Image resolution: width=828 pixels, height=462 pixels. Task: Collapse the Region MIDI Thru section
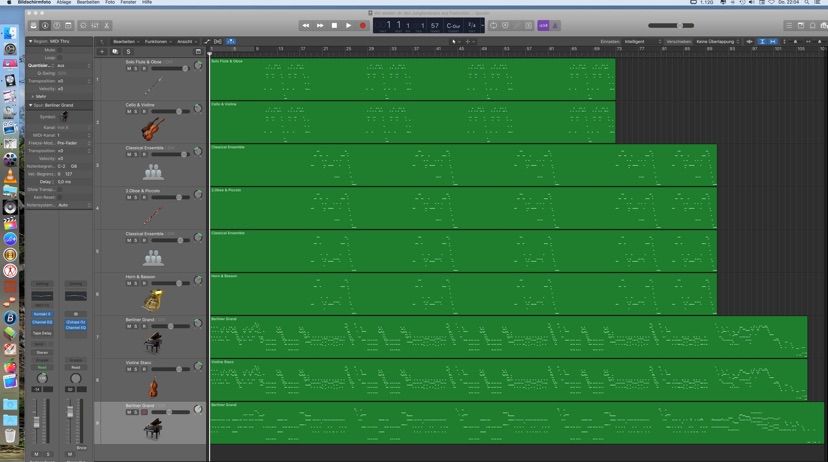tap(31, 41)
